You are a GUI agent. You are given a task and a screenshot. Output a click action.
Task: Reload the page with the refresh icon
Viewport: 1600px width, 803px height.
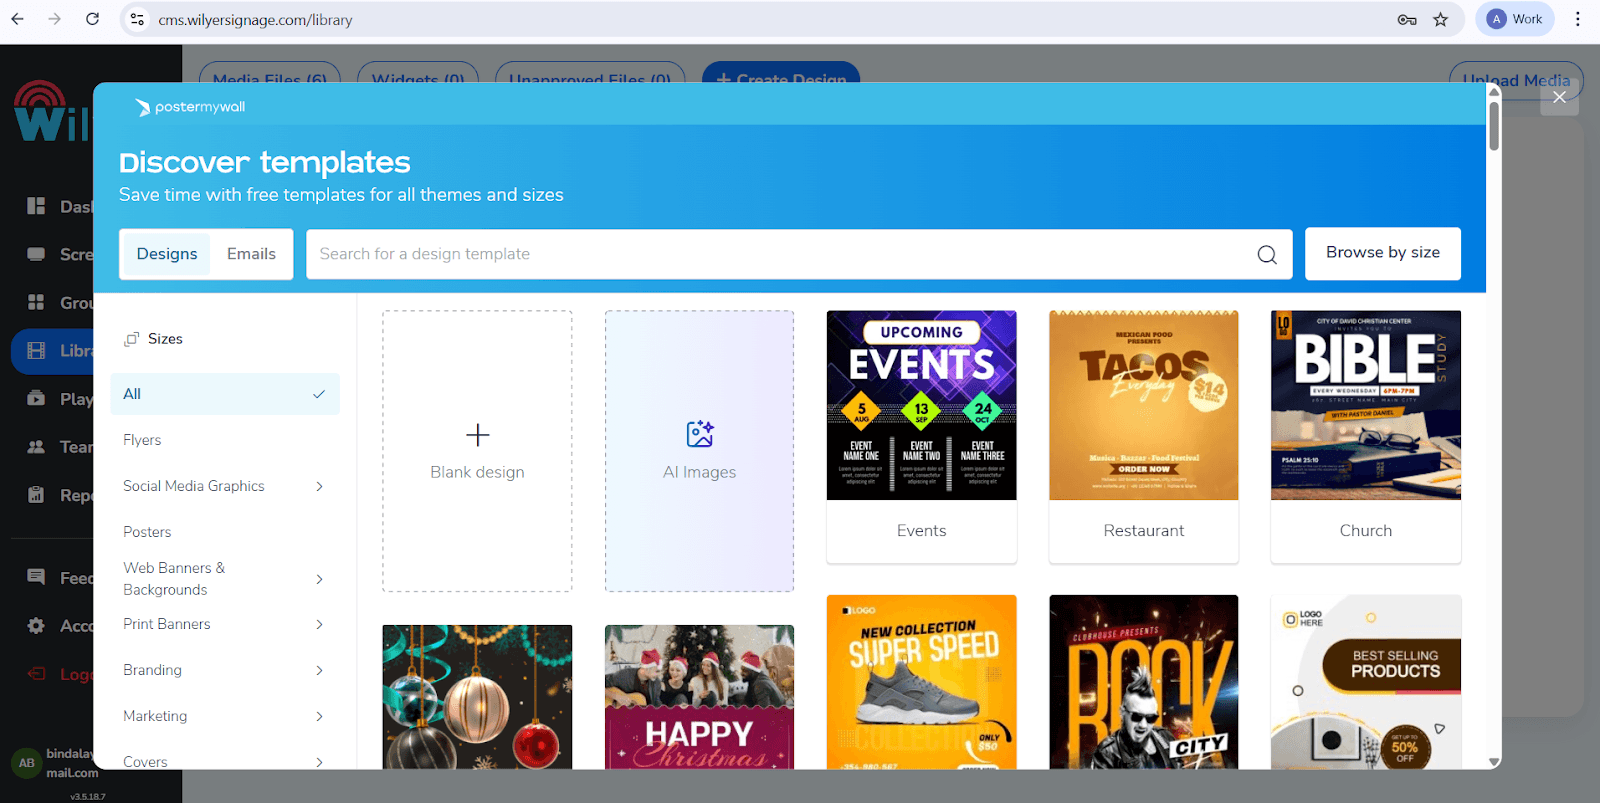pos(92,19)
